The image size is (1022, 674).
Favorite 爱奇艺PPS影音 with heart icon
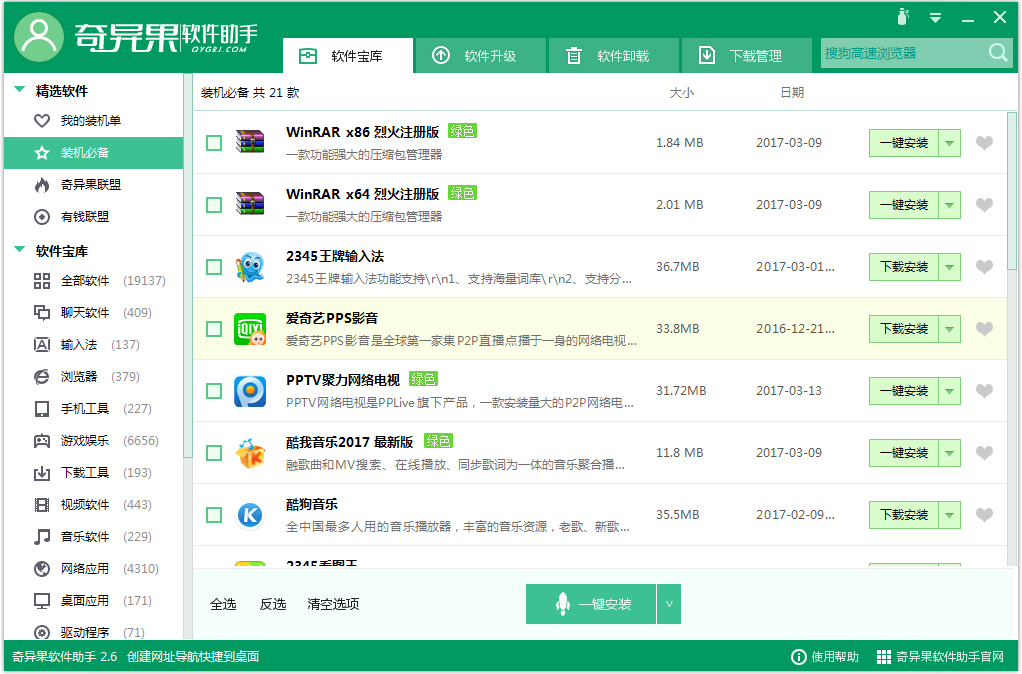tap(984, 329)
